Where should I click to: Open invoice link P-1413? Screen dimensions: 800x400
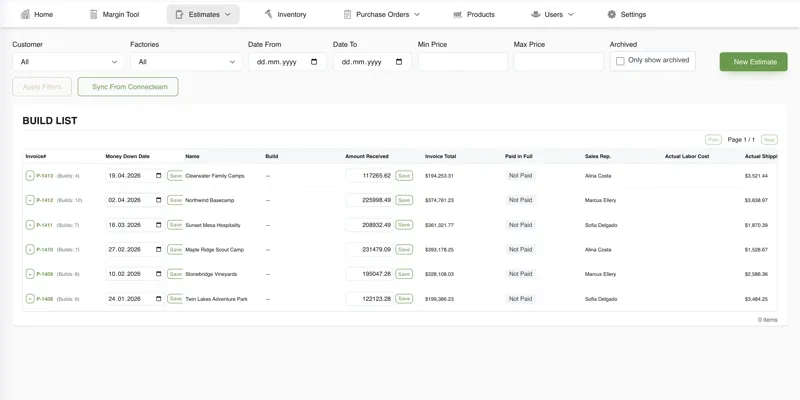click(x=45, y=176)
